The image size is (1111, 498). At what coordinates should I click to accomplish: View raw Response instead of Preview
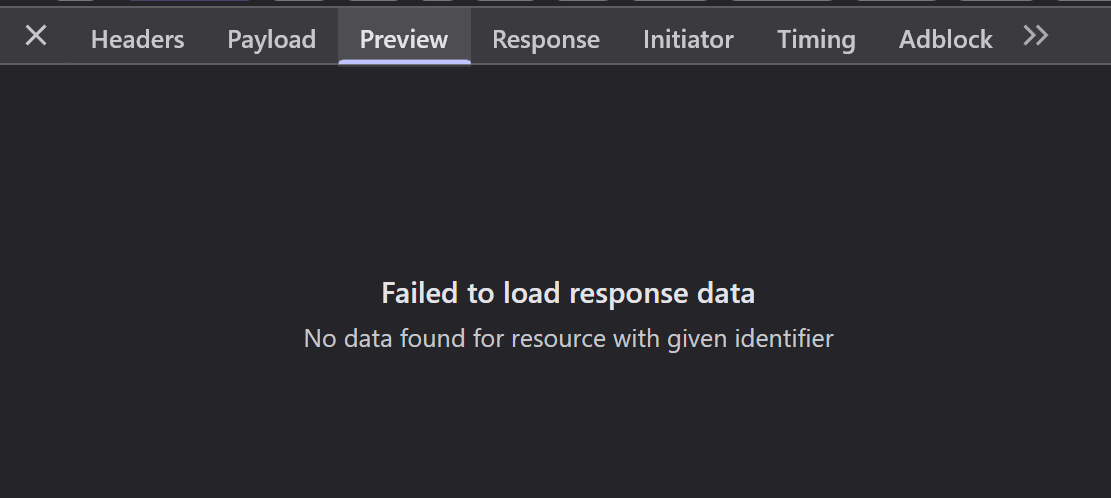pos(546,39)
